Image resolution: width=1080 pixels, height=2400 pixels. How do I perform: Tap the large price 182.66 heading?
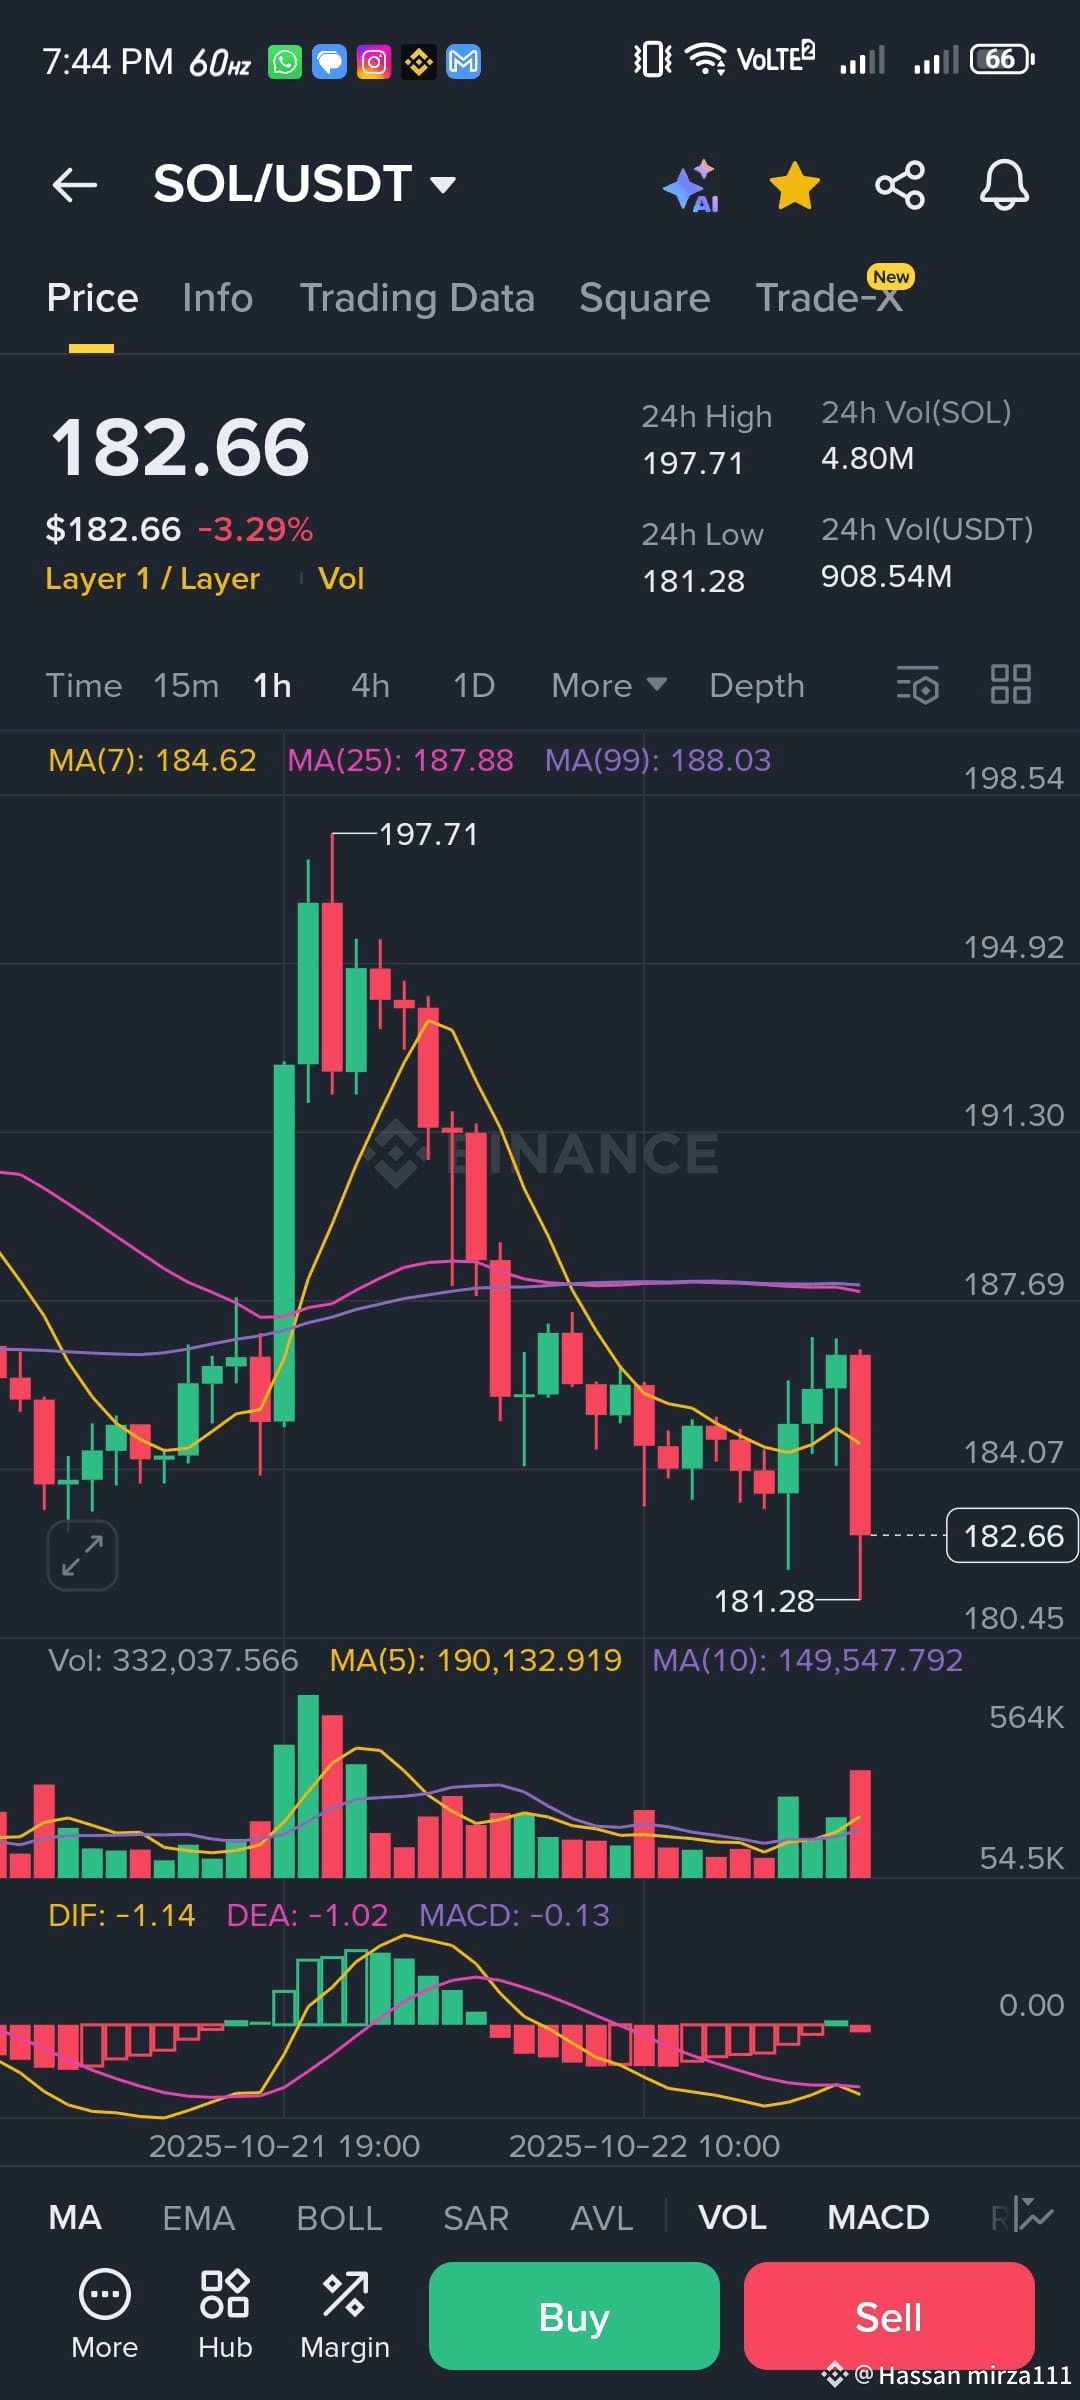[180, 447]
